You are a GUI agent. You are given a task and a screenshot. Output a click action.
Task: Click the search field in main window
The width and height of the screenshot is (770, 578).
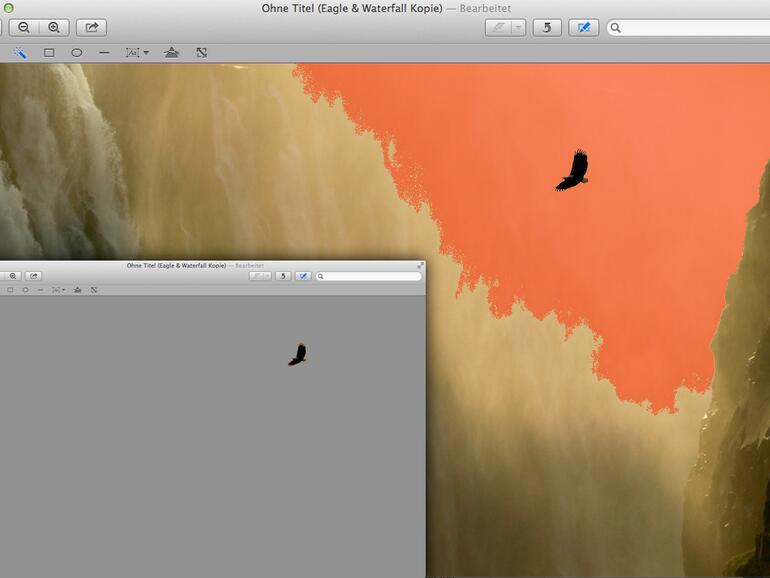point(690,28)
